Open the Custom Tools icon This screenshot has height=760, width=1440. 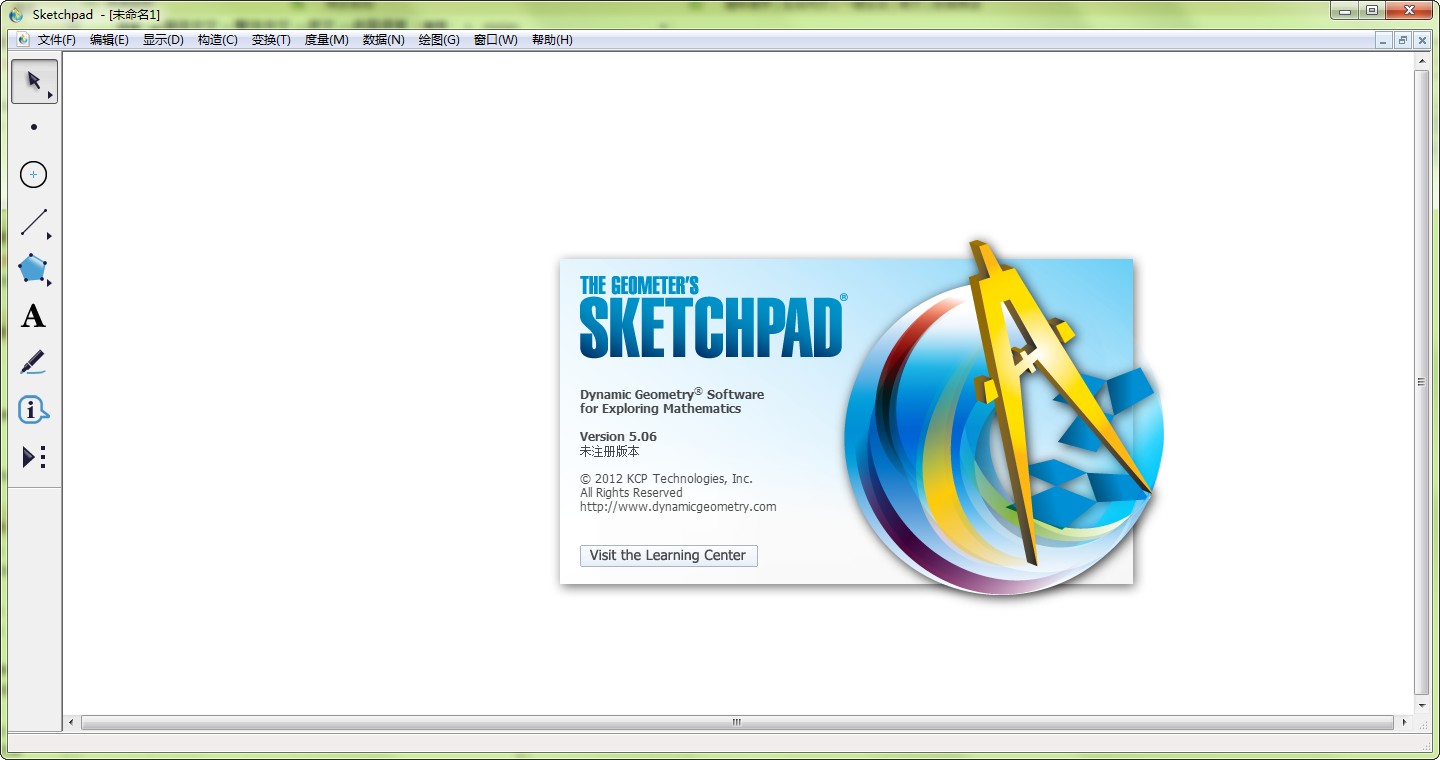[34, 457]
